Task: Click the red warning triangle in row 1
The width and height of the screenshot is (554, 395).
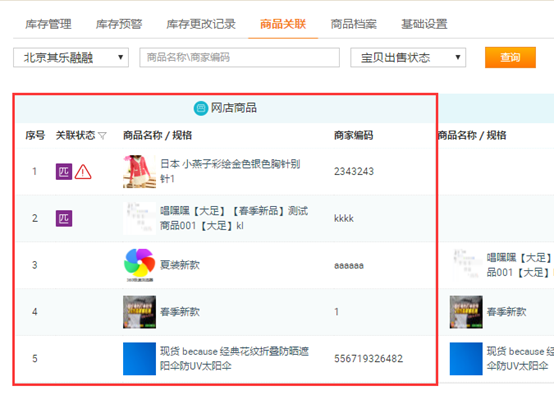Action: coord(83,172)
